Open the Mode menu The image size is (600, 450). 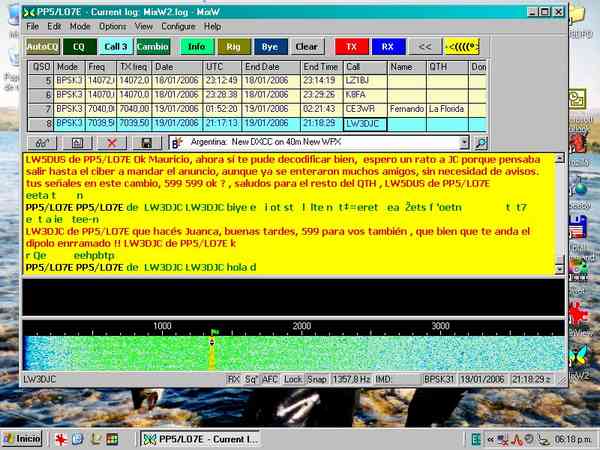click(80, 26)
